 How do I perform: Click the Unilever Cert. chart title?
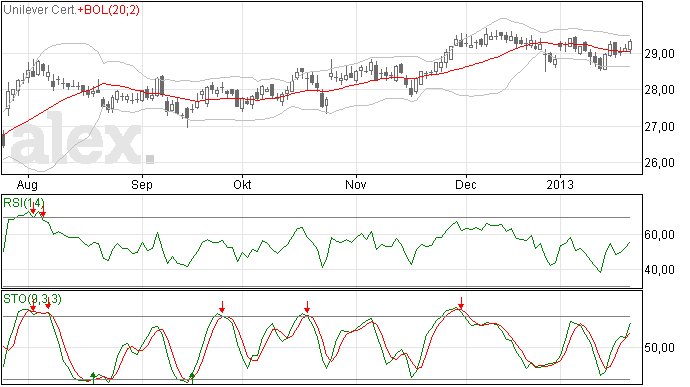pos(40,10)
